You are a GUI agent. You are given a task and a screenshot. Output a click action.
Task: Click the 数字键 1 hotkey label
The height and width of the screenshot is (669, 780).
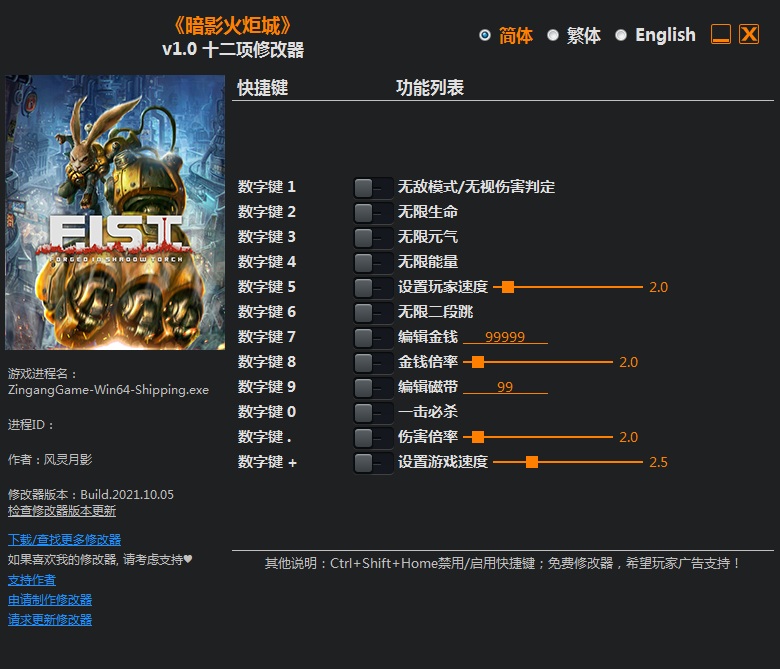click(x=267, y=187)
